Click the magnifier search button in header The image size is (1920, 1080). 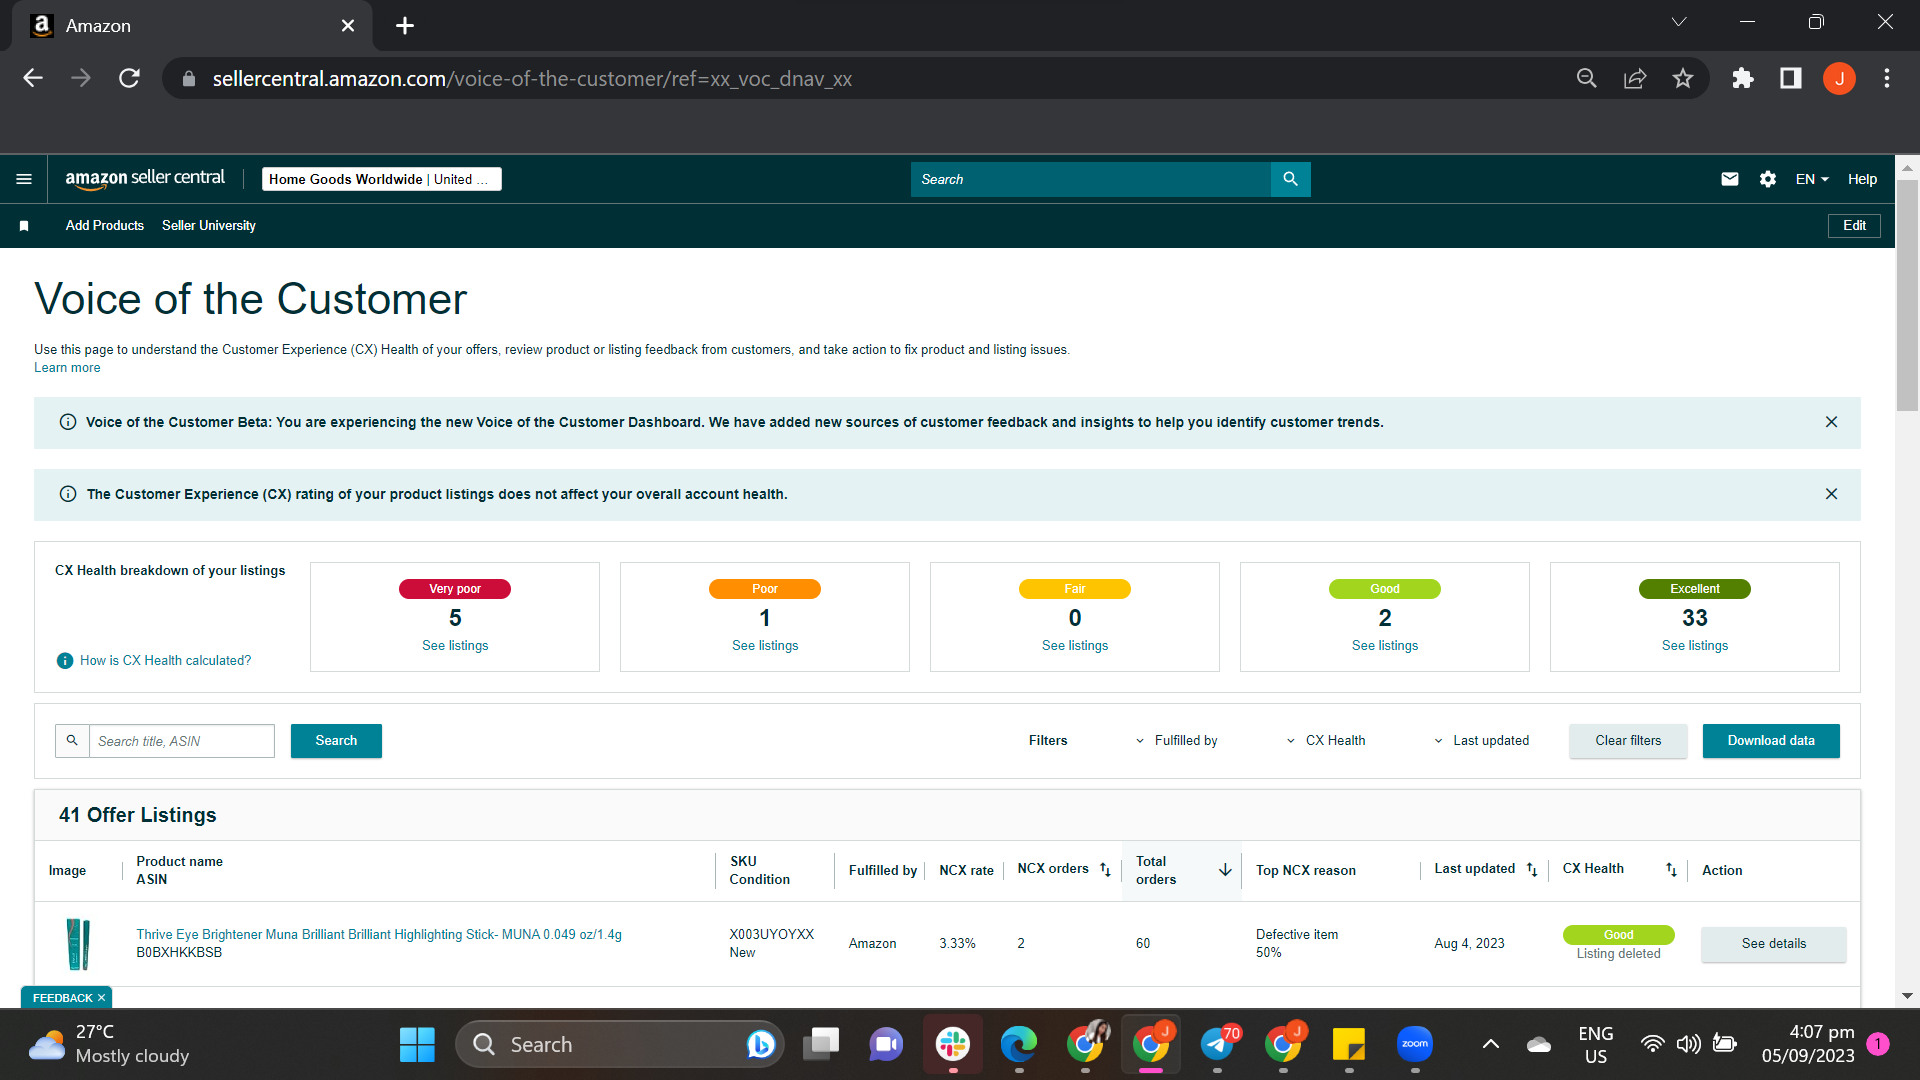tap(1290, 179)
